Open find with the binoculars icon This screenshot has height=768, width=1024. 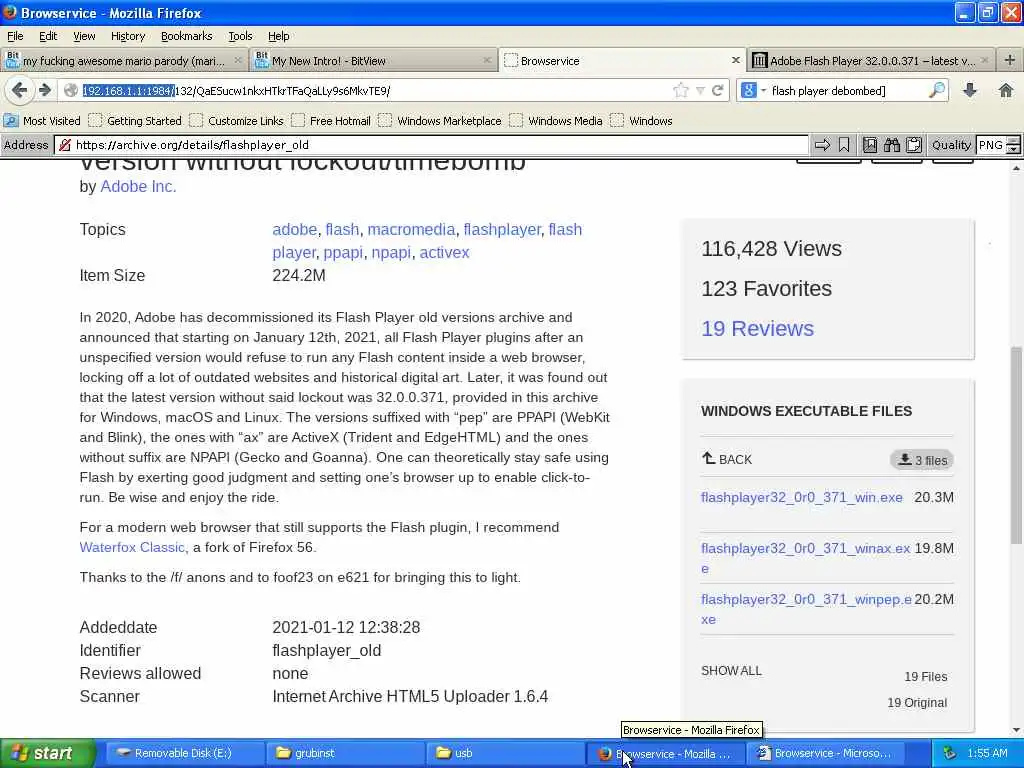[x=892, y=145]
